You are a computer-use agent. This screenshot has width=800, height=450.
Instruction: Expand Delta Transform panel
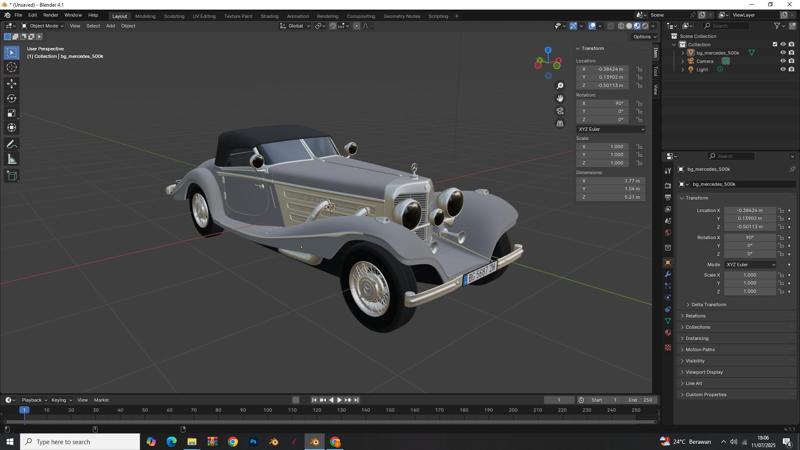709,305
